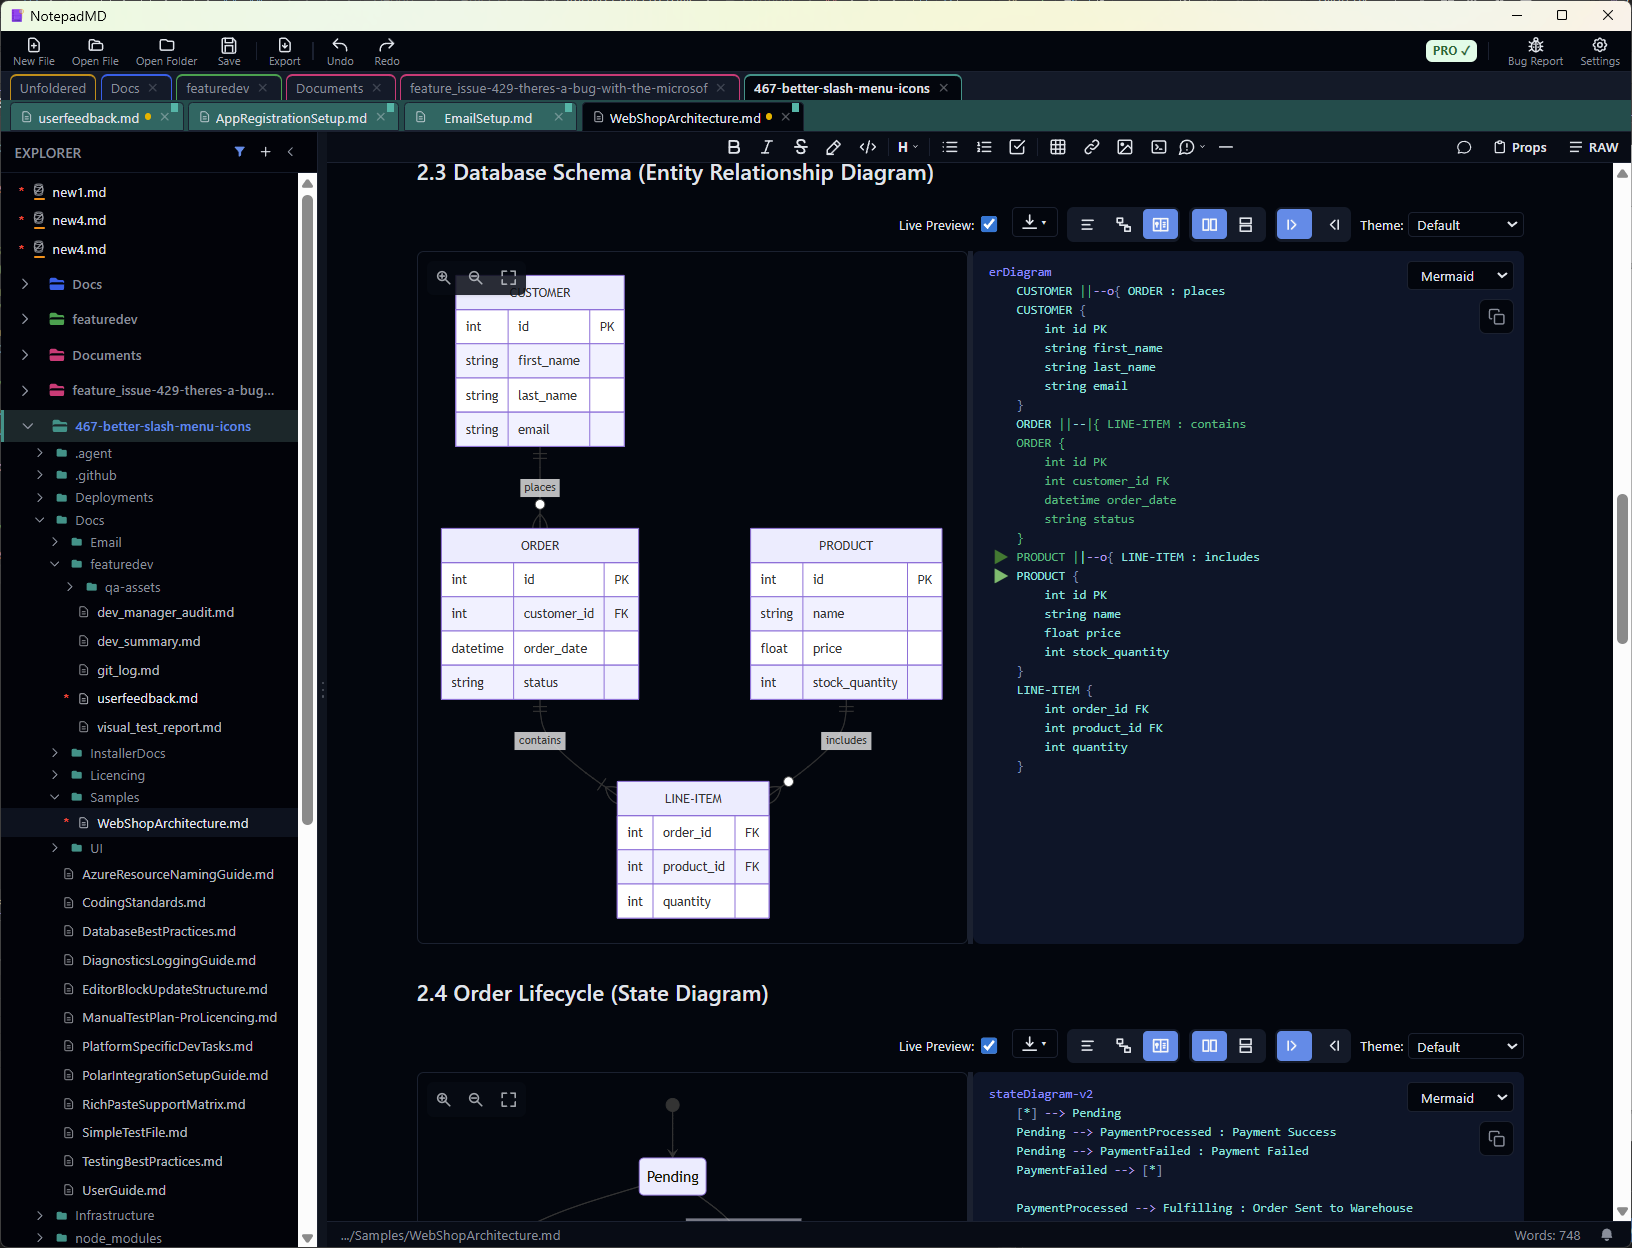Insert a bulleted list
1632x1248 pixels.
[x=950, y=147]
